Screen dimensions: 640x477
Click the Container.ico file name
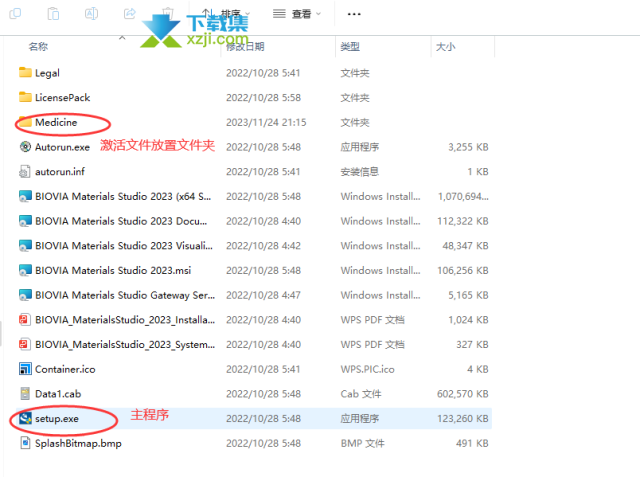click(65, 369)
